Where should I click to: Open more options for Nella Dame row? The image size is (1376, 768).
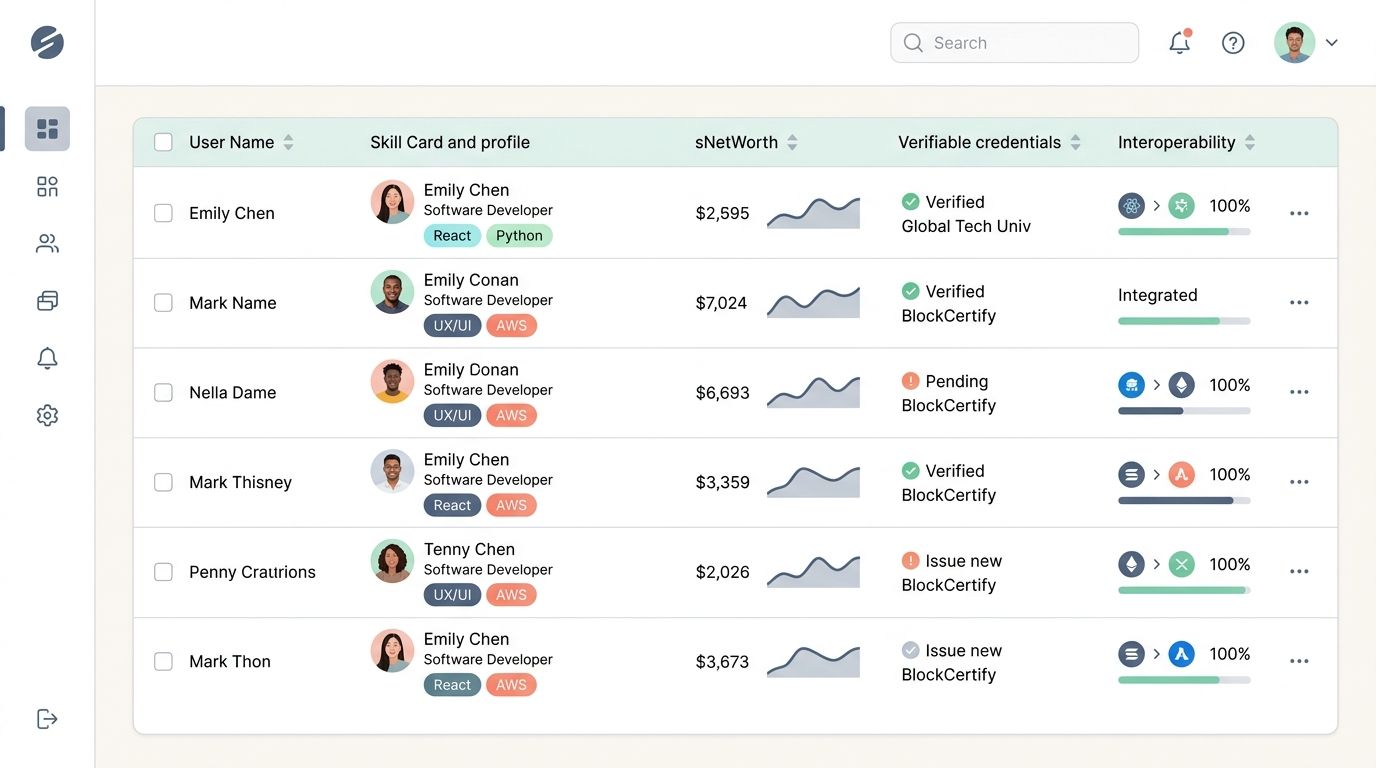click(x=1299, y=393)
